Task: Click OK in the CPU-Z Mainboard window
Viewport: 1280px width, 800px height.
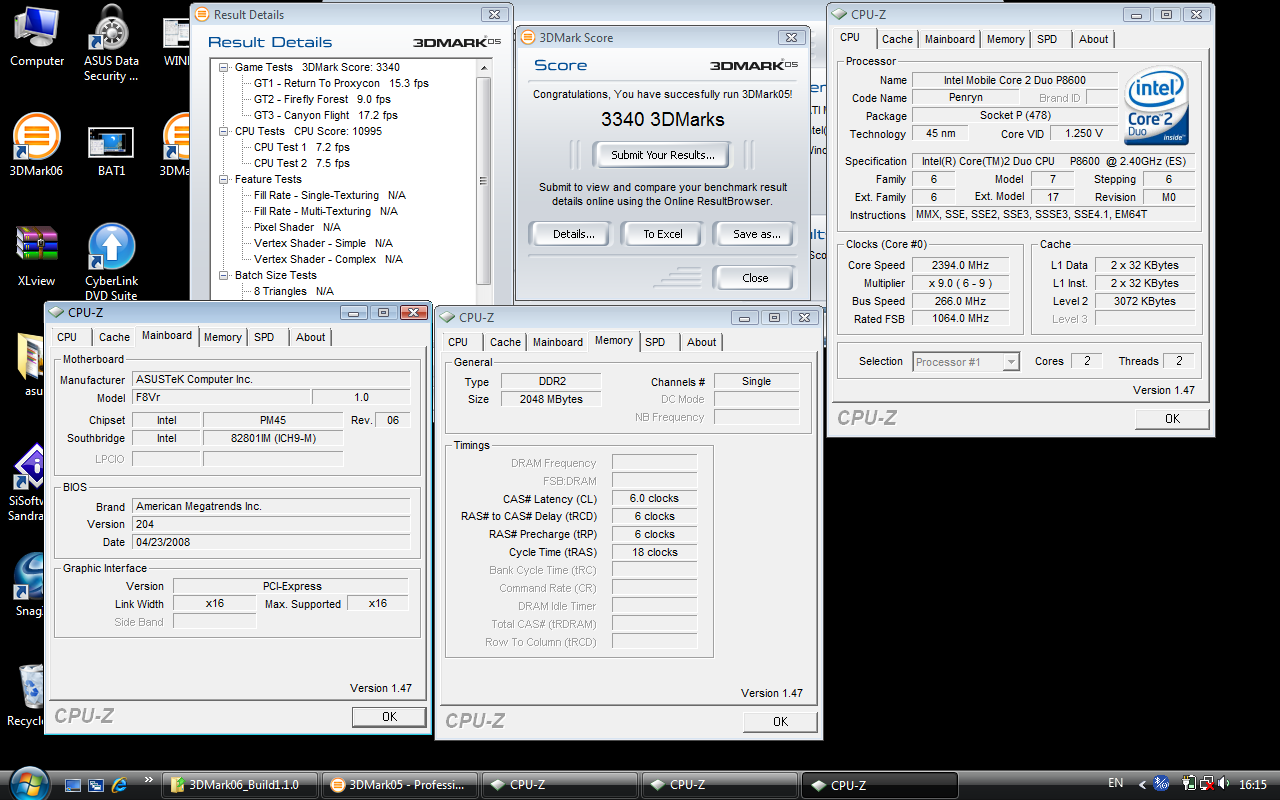Action: click(x=389, y=716)
